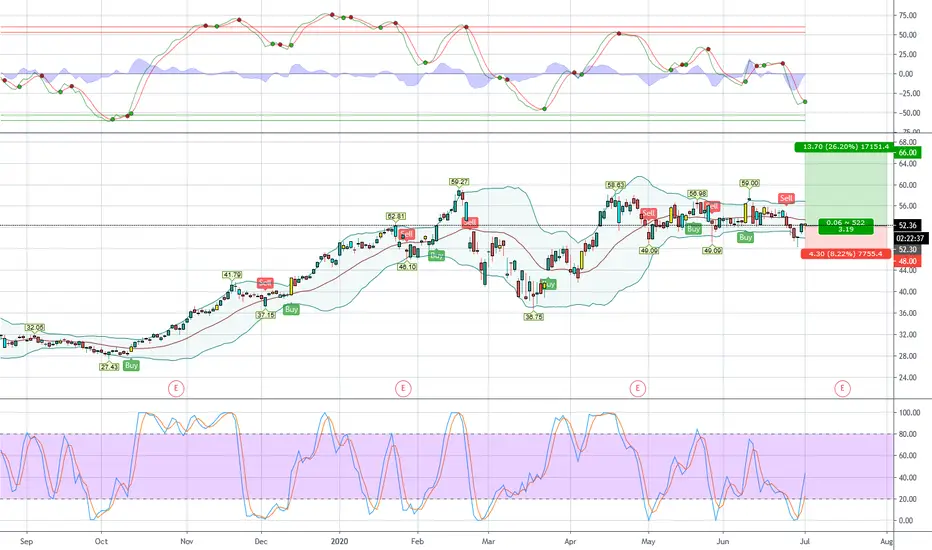Click the earnings E marker before November

(176, 389)
